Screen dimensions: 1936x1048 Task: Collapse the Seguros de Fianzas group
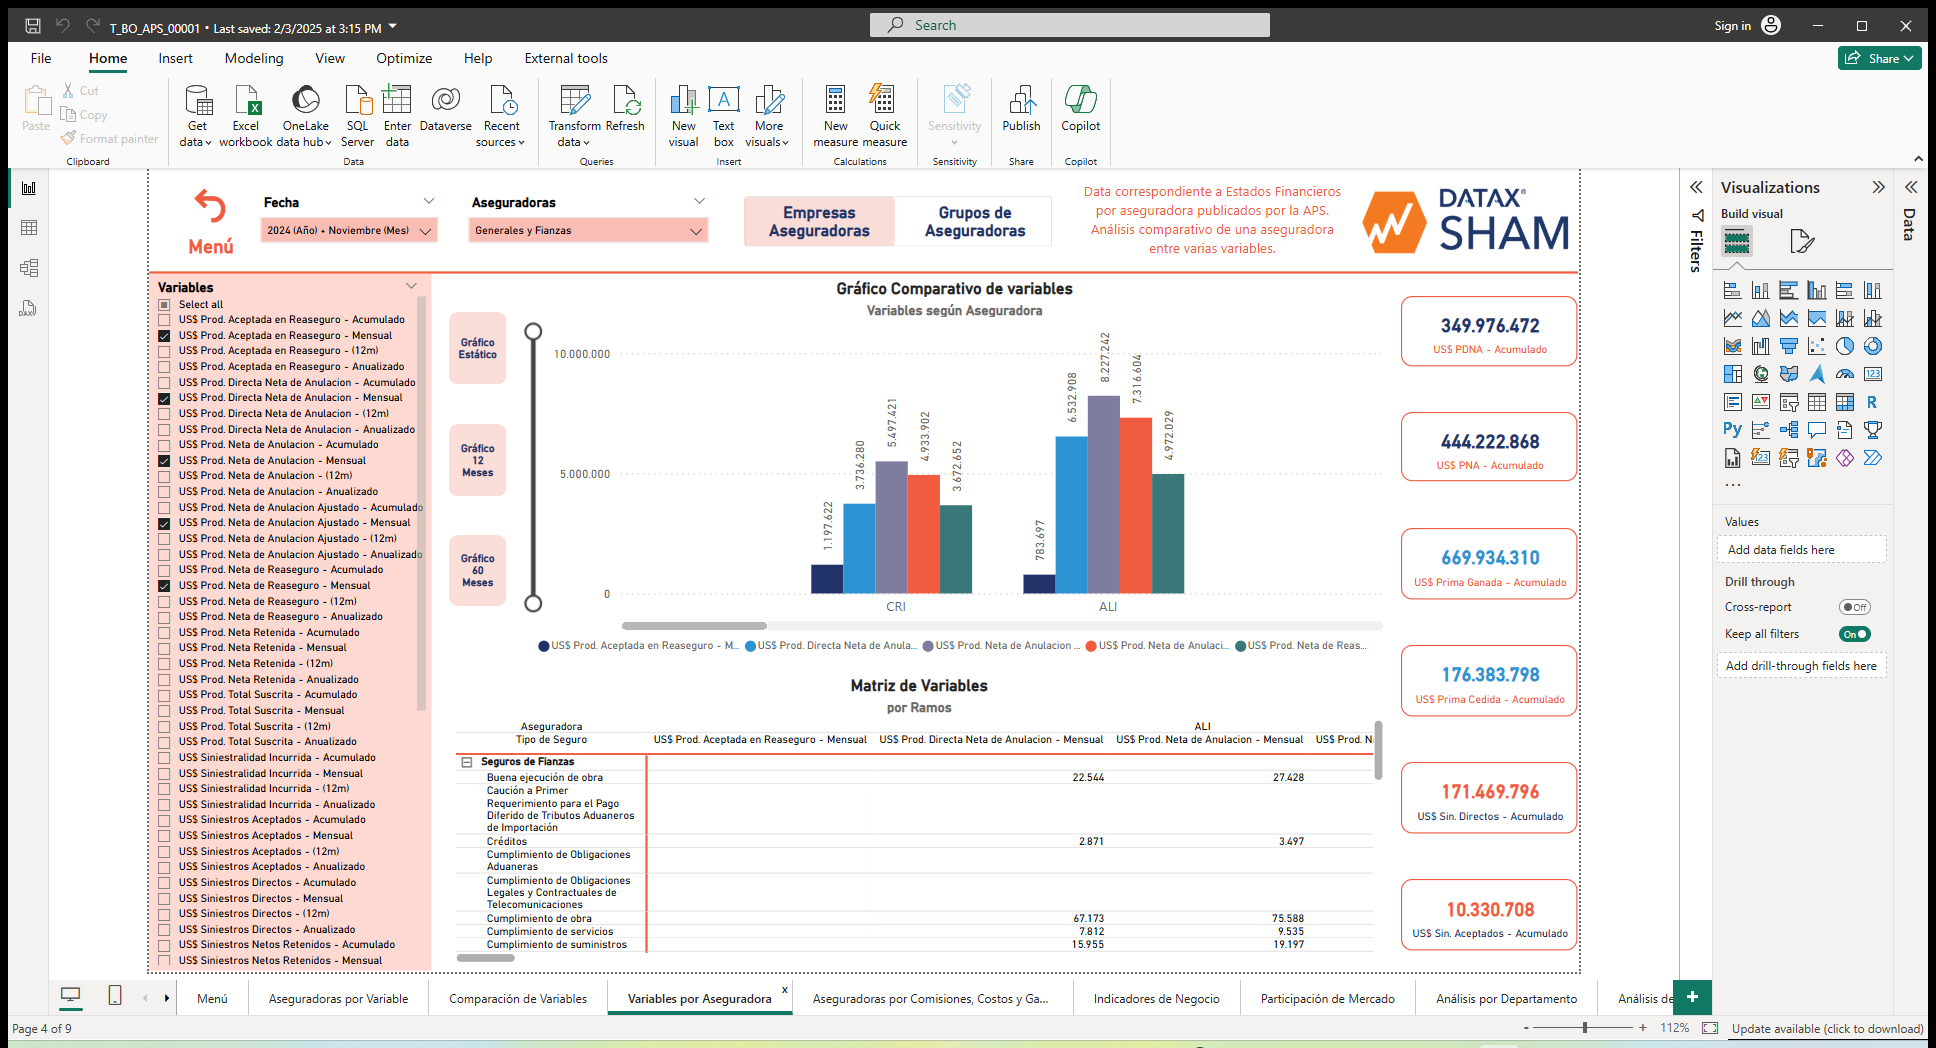[467, 761]
